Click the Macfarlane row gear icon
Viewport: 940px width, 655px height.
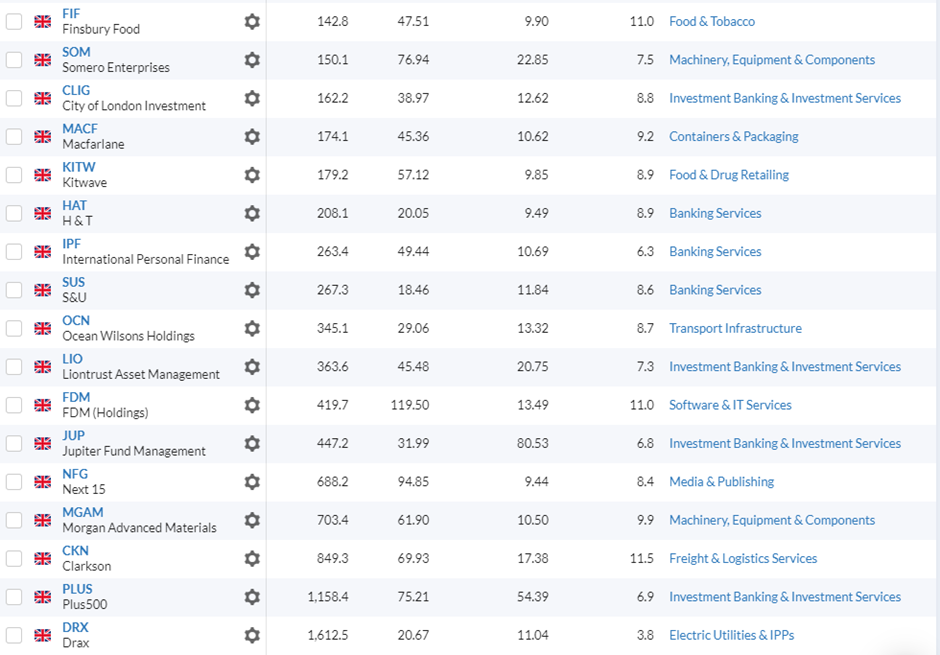[x=252, y=137]
